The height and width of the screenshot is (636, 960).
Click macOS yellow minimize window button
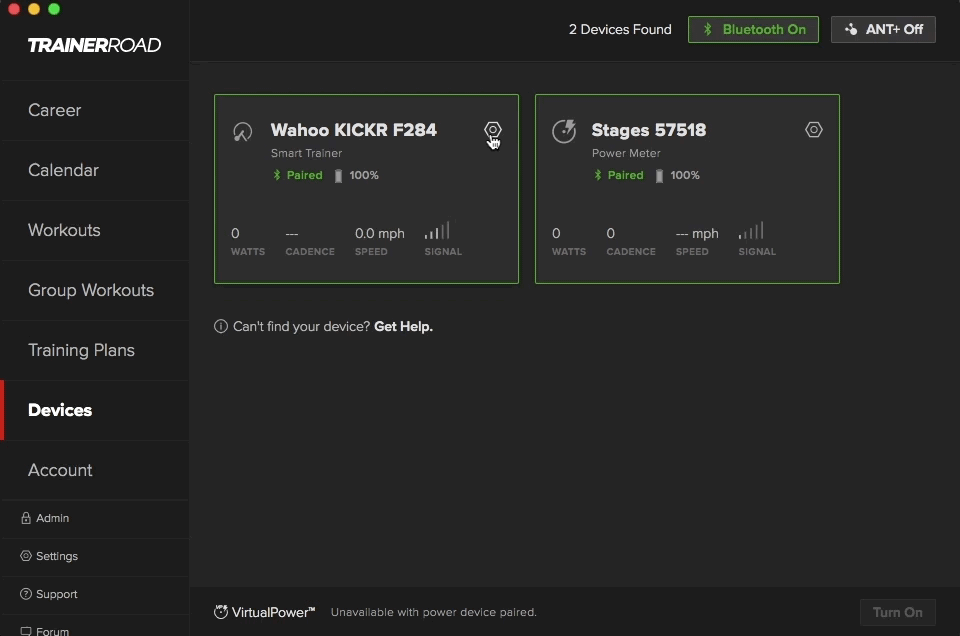(x=34, y=9)
